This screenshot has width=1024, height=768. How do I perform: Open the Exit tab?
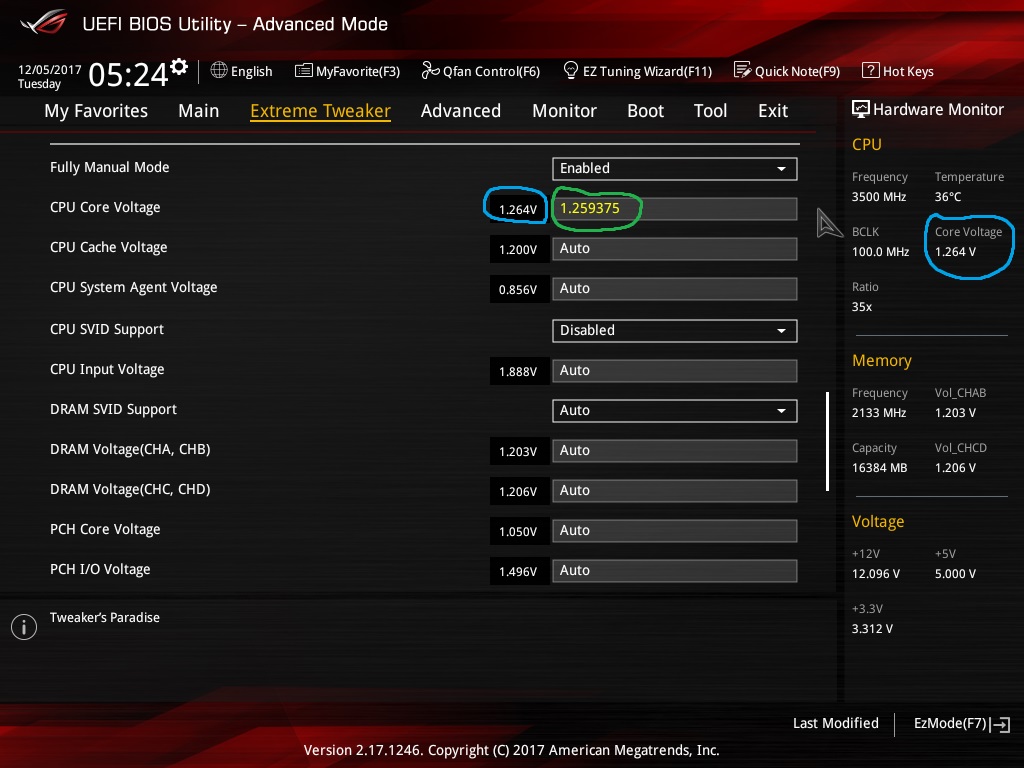pos(773,111)
